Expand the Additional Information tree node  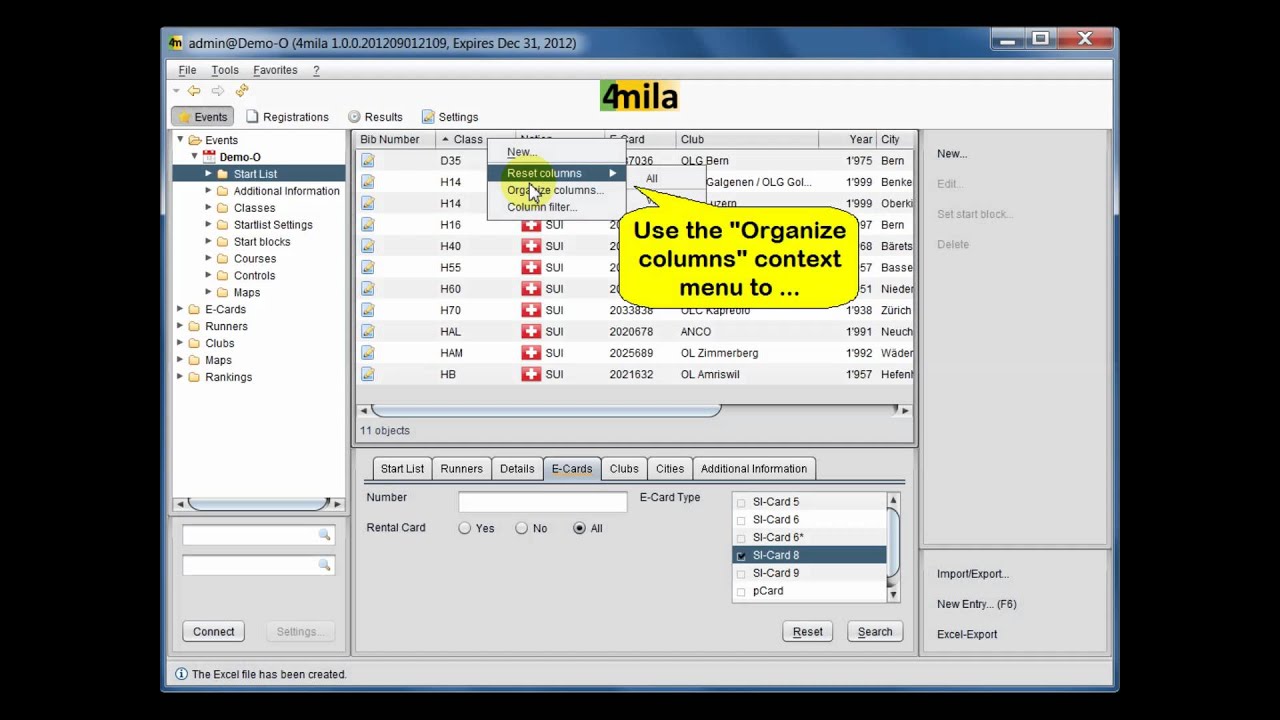point(209,191)
